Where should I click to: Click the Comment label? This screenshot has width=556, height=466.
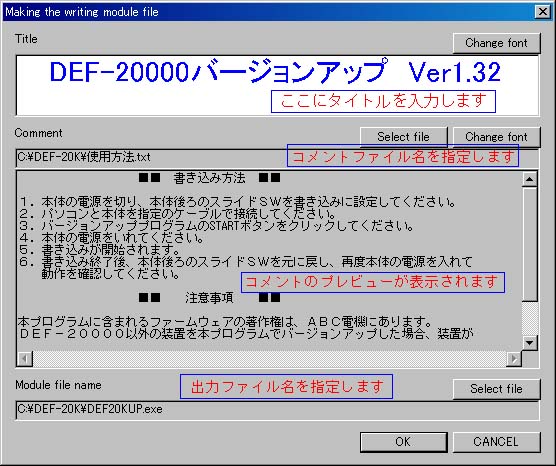pos(38,133)
